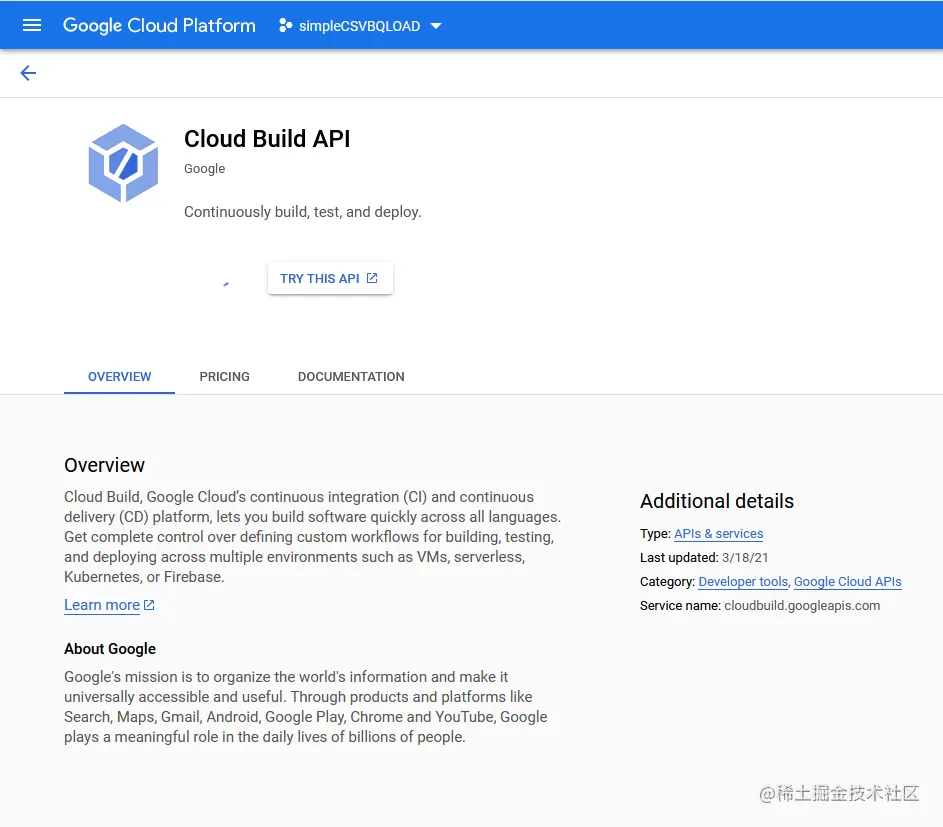Screen dimensions: 943x827
Task: Click the project icon beside simpleCSVBQLOAD
Action: 286,25
